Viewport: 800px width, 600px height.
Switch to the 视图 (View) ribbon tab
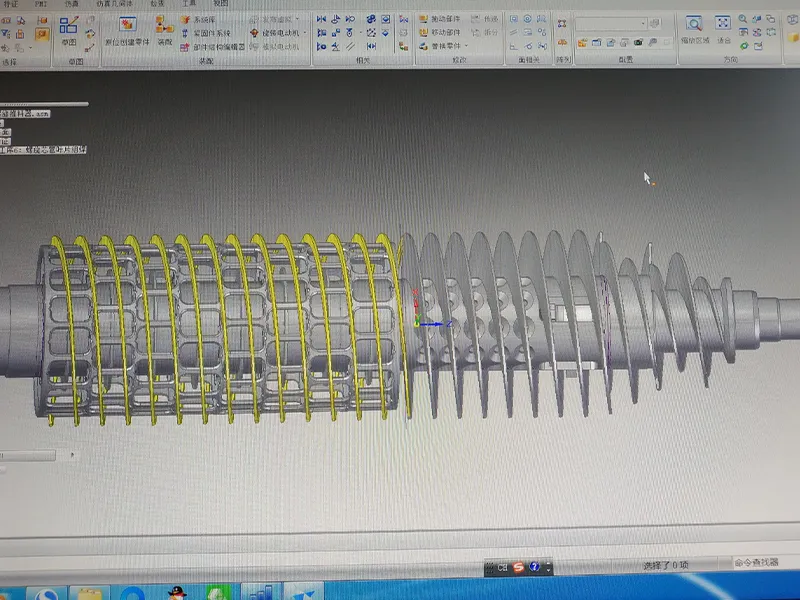click(x=220, y=4)
